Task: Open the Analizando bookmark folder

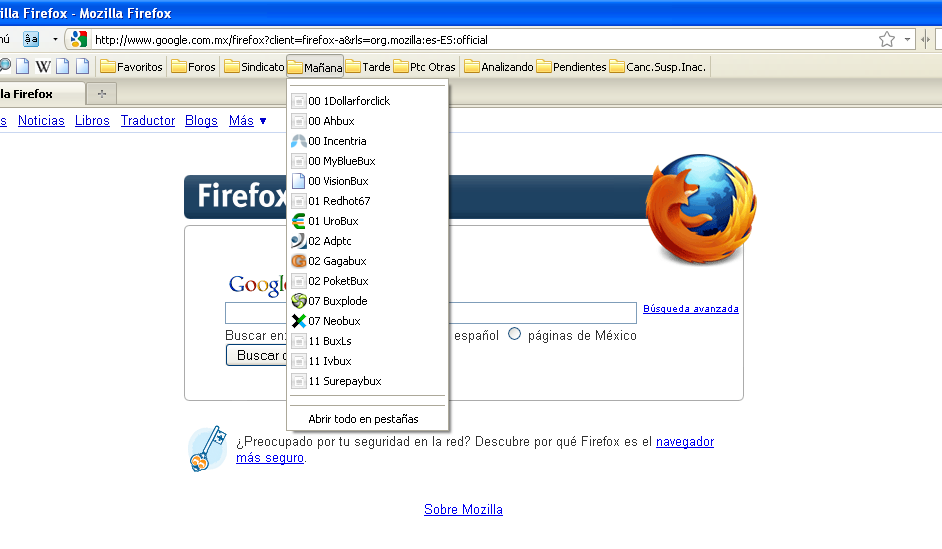Action: (499, 67)
